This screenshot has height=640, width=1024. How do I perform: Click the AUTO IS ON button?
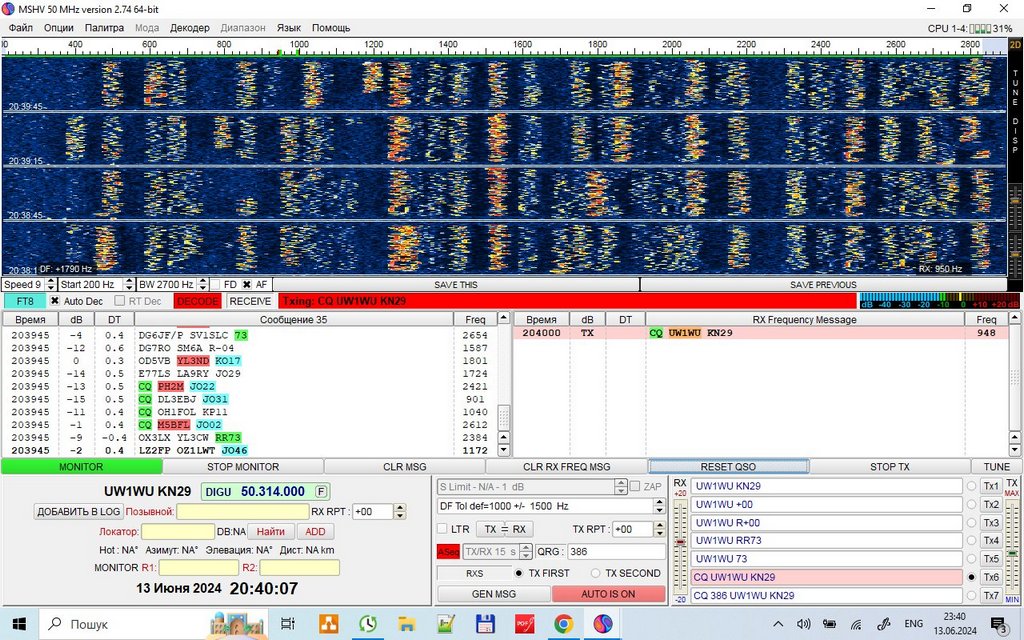coord(608,594)
